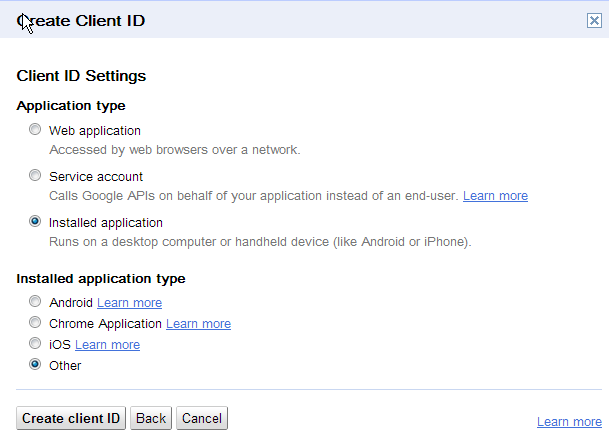The image size is (609, 437).
Task: Click the Application type section label
Action: 71,106
